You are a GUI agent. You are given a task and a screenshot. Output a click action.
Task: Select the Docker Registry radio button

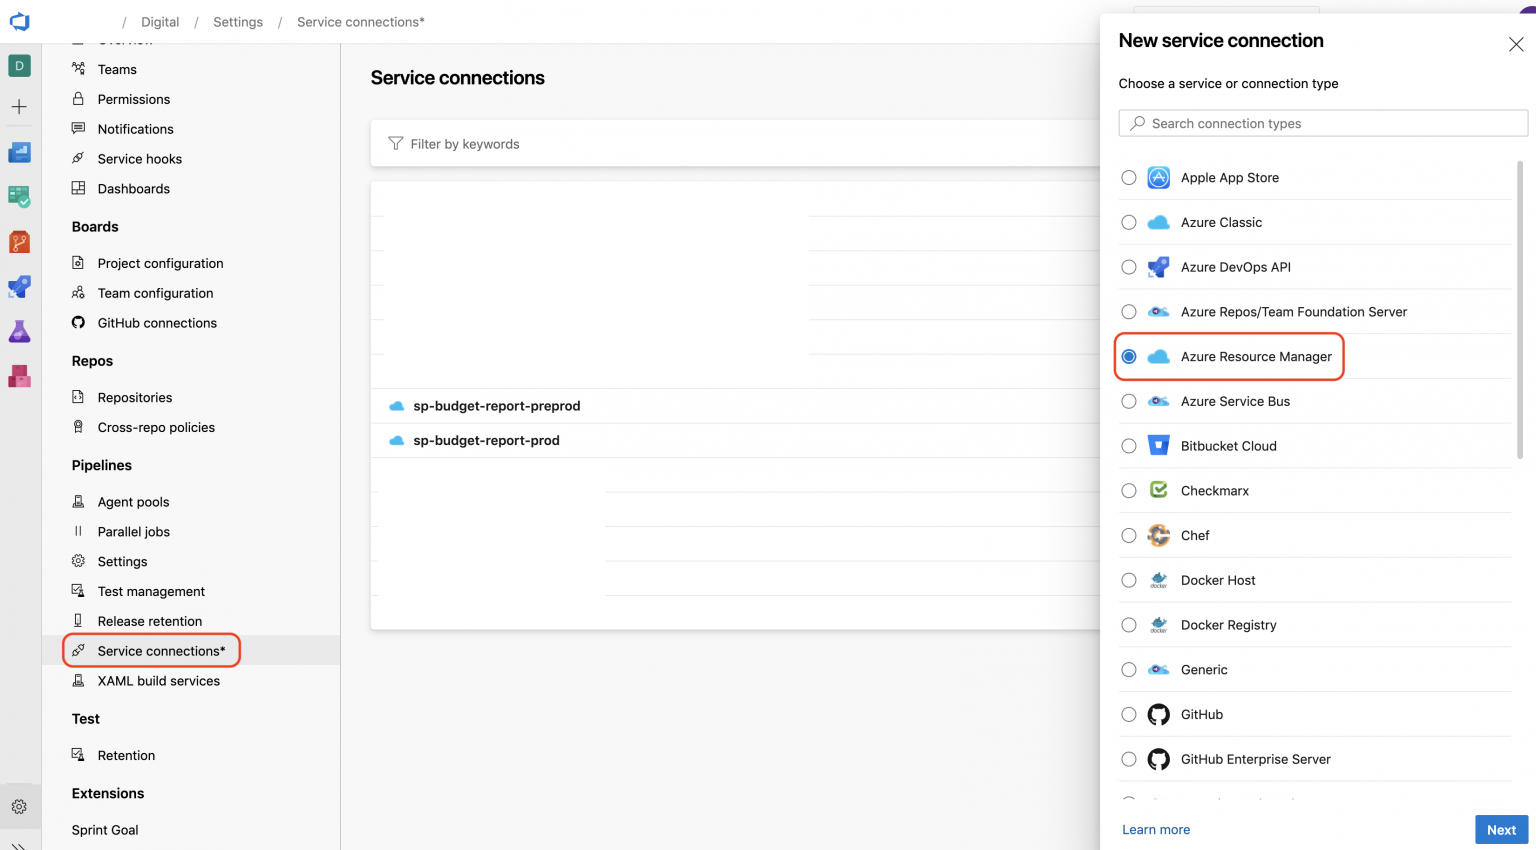click(x=1129, y=624)
